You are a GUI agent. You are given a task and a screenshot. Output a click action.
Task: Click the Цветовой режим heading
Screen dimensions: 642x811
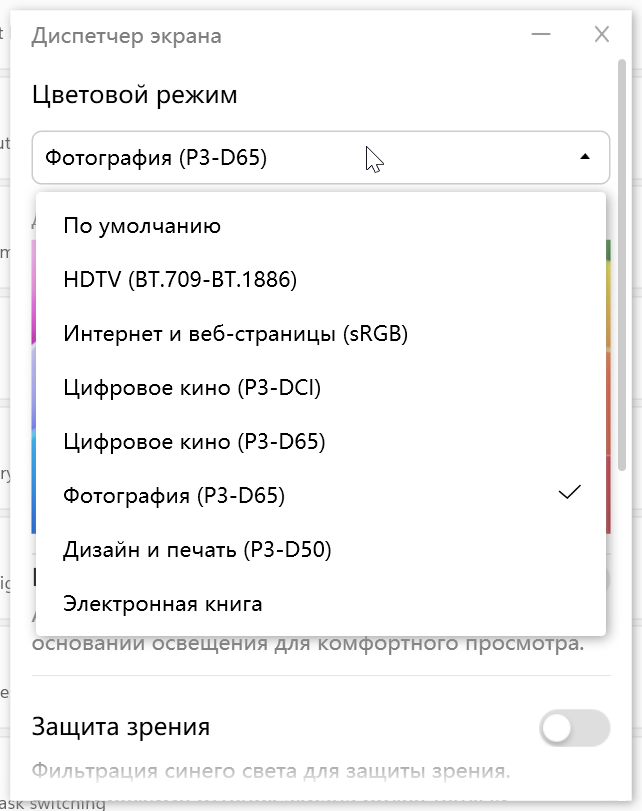pos(135,95)
